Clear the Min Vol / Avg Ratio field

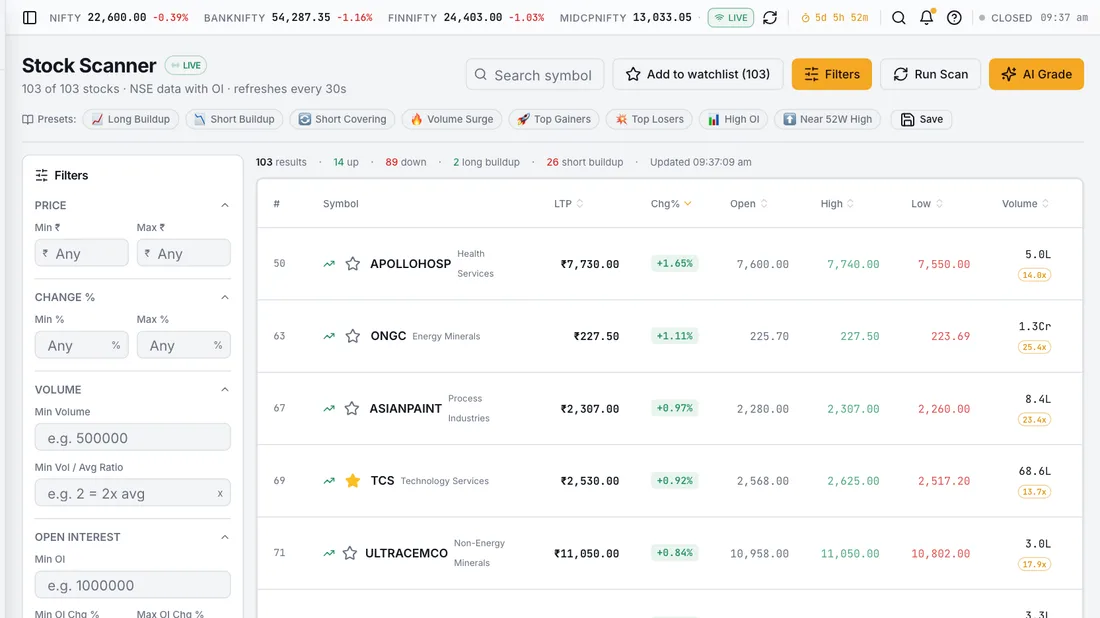[x=220, y=494]
